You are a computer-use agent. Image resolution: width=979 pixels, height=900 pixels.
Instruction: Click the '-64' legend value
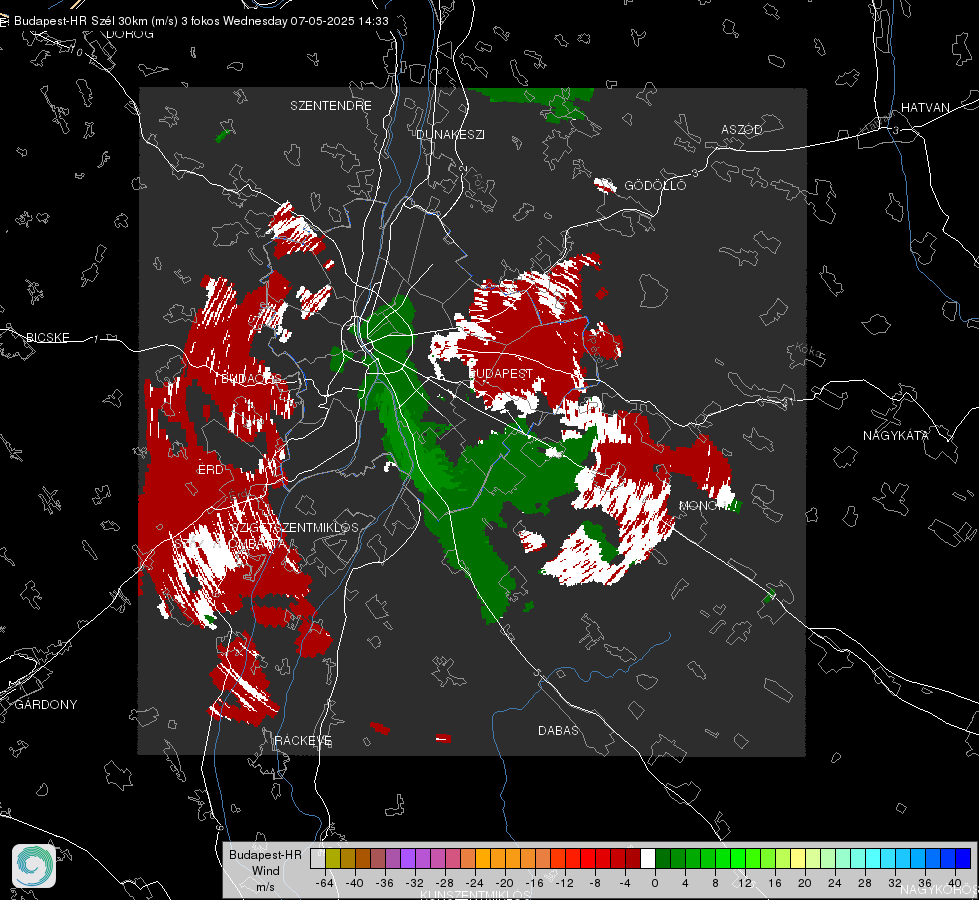click(324, 883)
